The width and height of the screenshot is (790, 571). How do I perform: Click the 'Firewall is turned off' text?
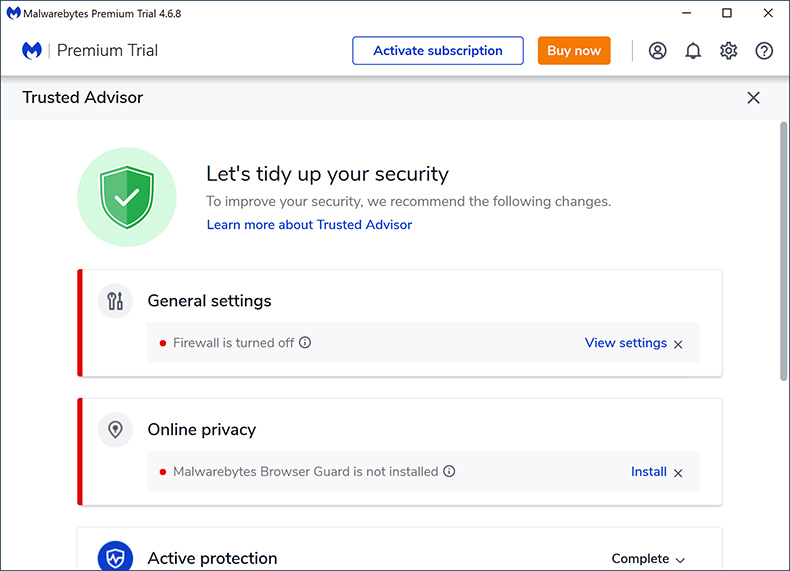pos(234,343)
